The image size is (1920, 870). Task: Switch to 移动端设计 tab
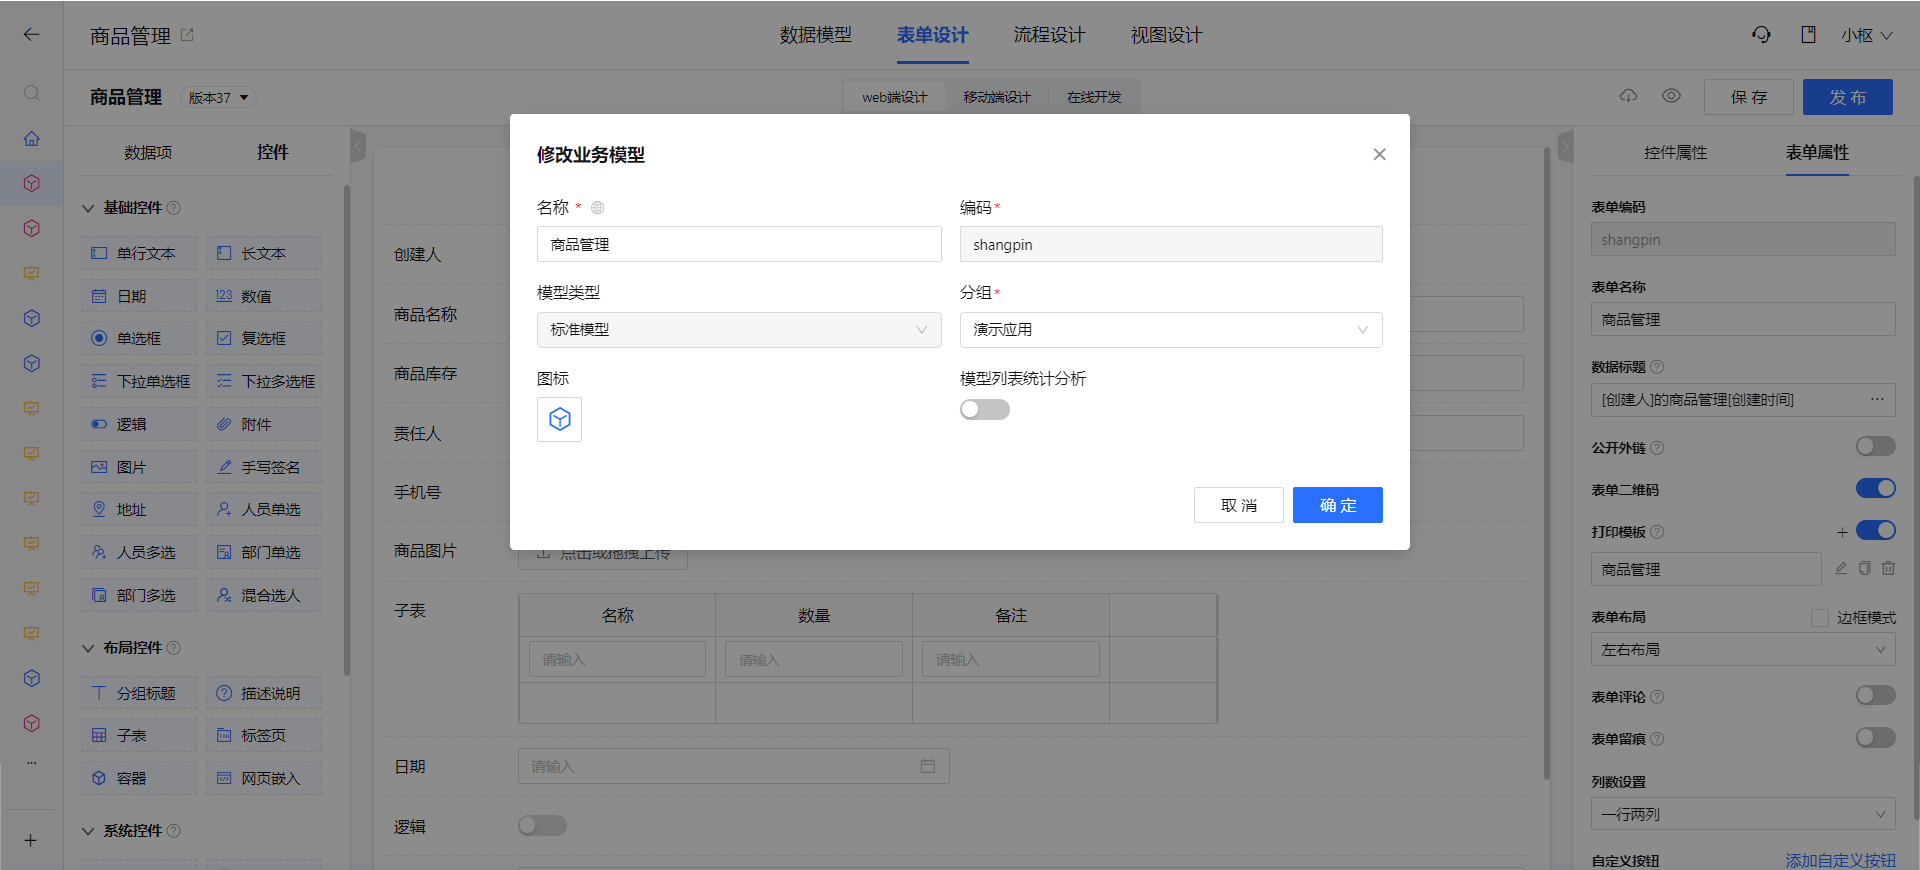997,97
